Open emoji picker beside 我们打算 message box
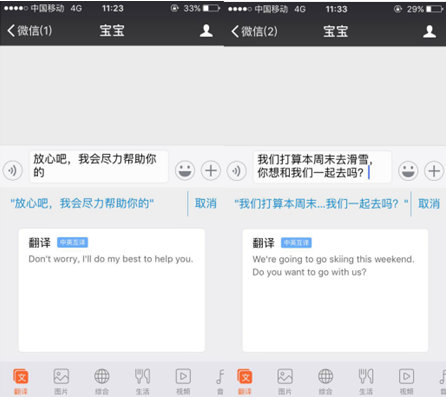This screenshot has height=399, width=446. pos(408,171)
